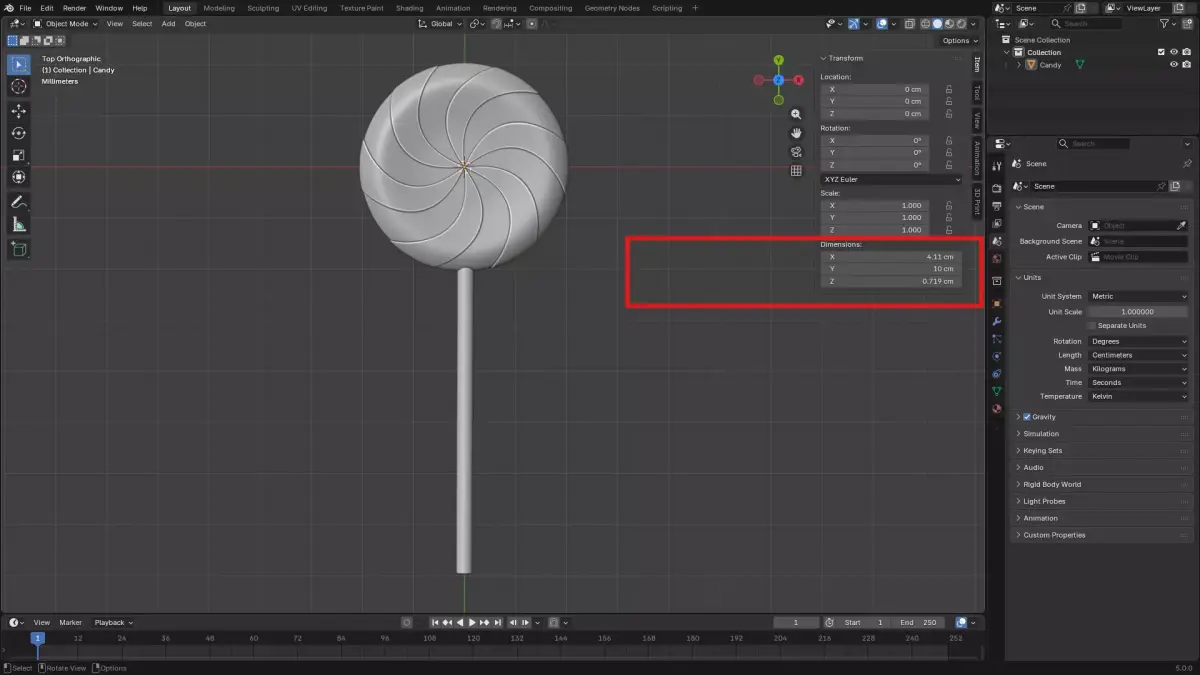1200x675 pixels.
Task: Expand the Simulation panel
Action: click(1040, 434)
